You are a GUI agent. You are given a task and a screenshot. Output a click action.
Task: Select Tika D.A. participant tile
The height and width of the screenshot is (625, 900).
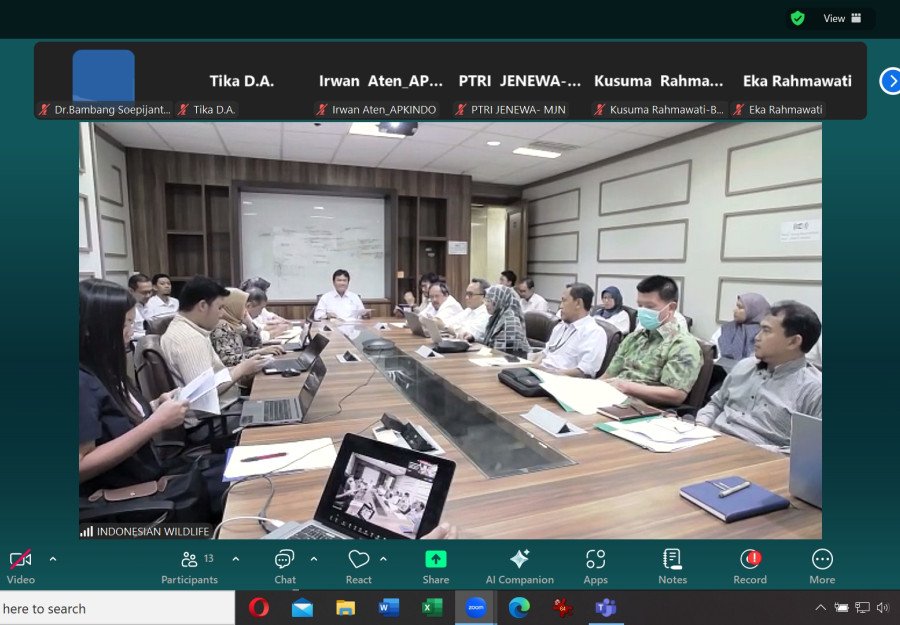(x=241, y=82)
